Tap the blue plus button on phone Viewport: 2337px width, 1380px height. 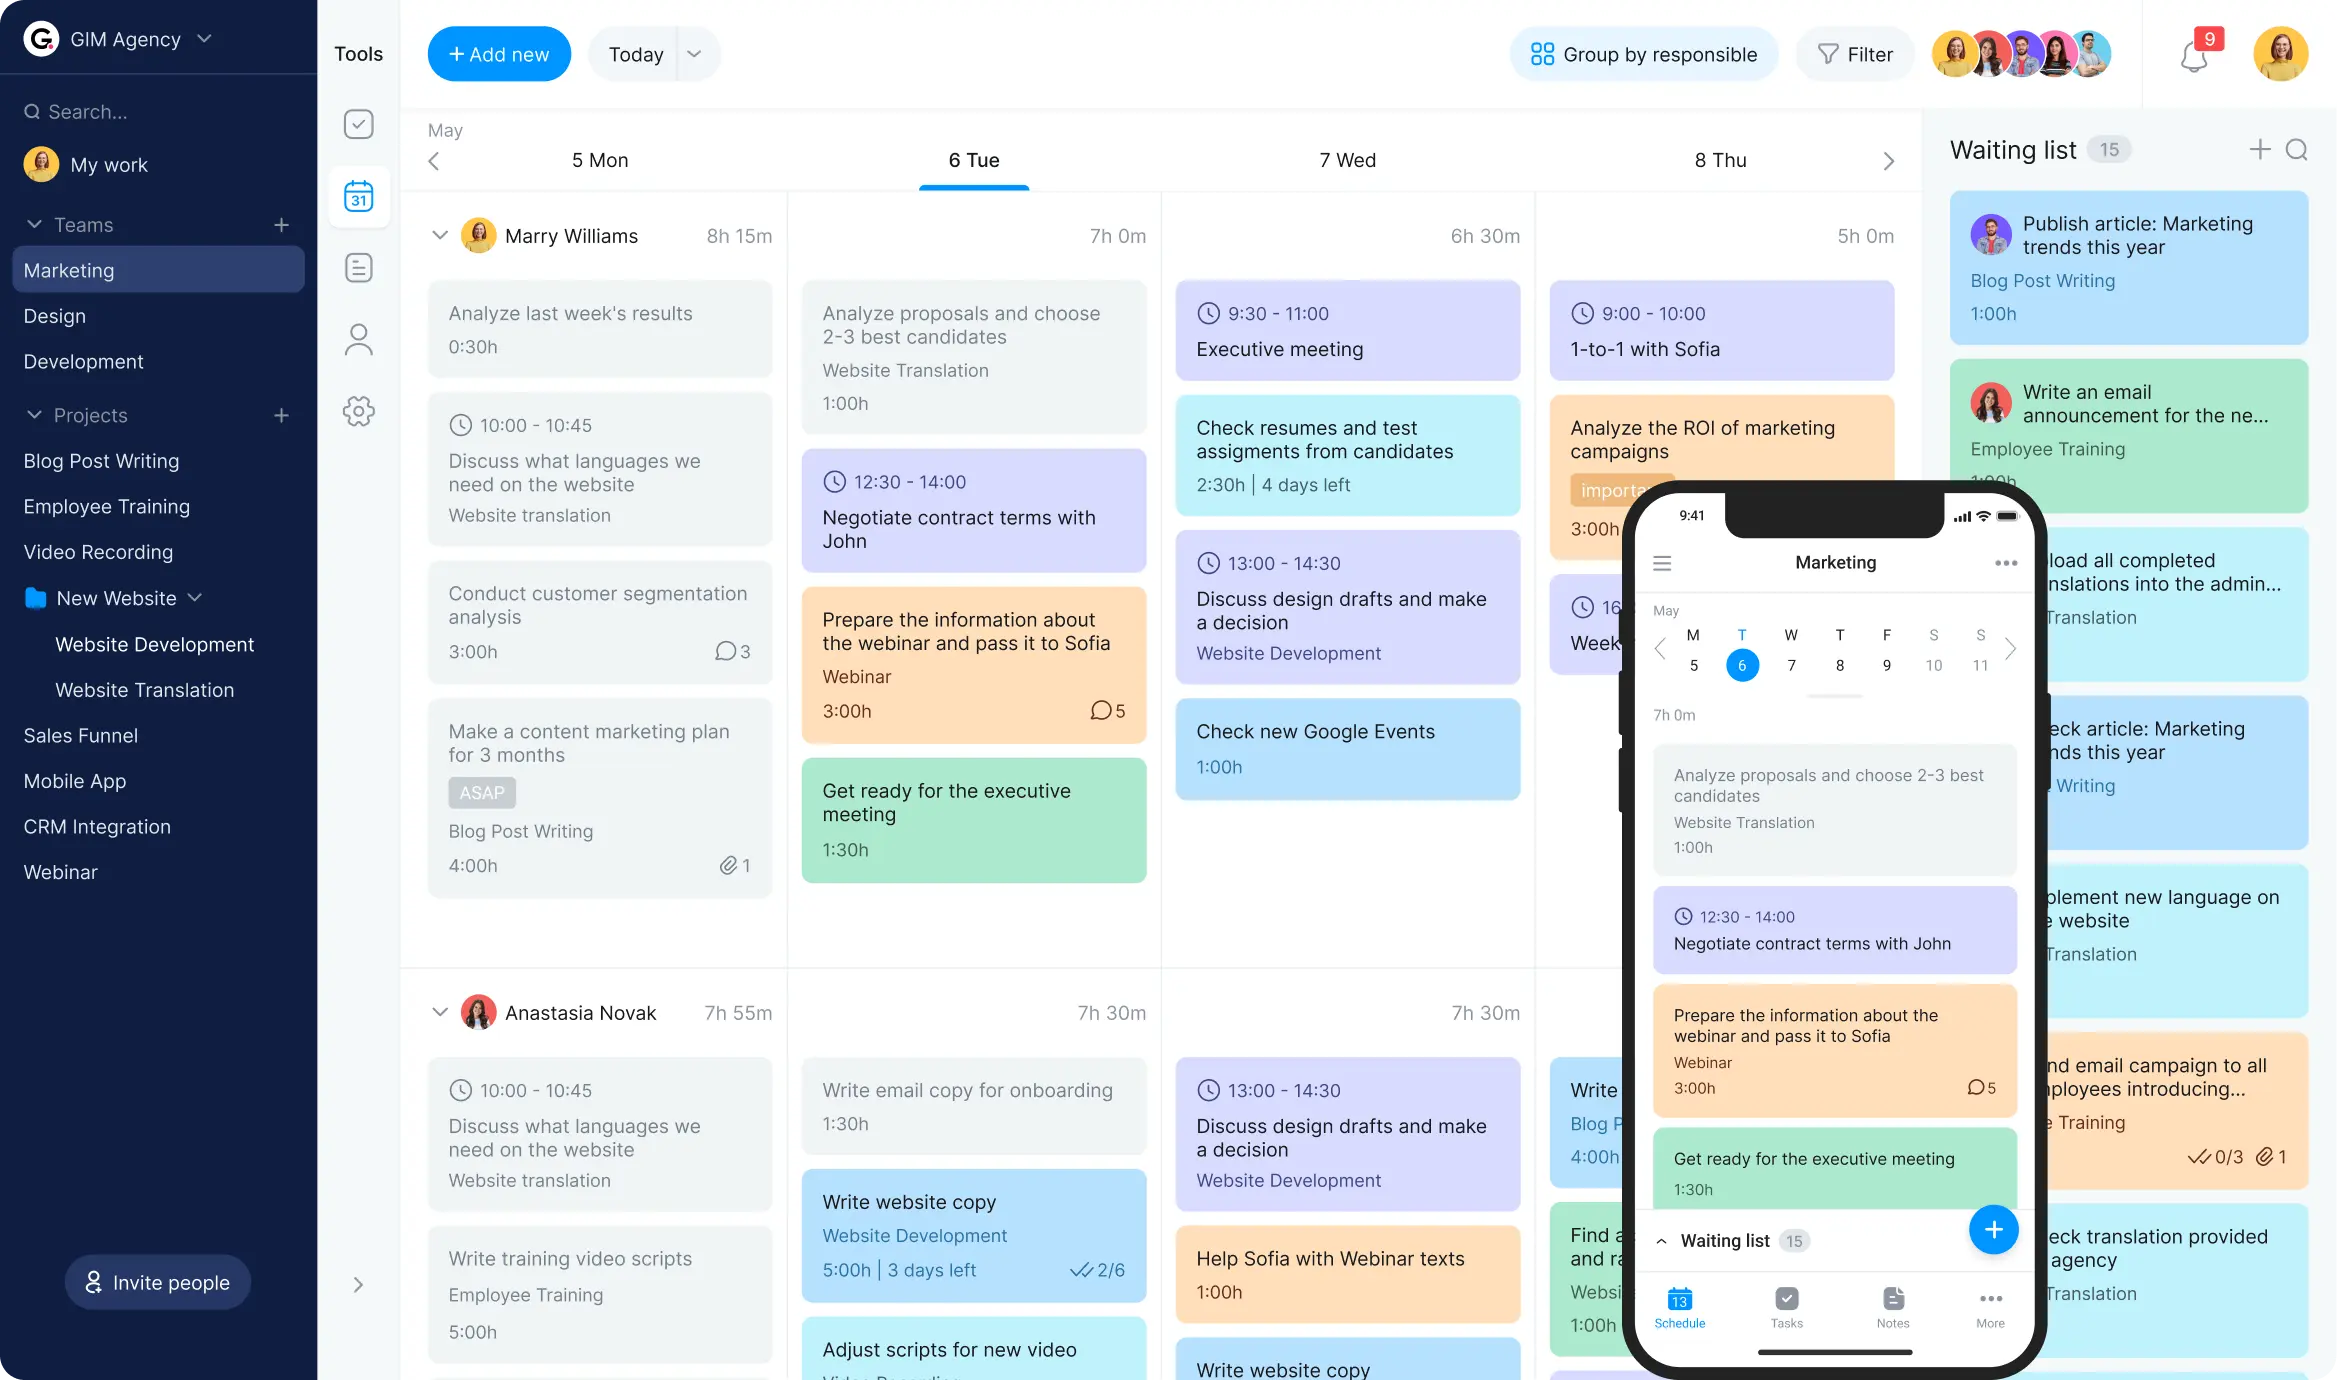pos(1993,1230)
